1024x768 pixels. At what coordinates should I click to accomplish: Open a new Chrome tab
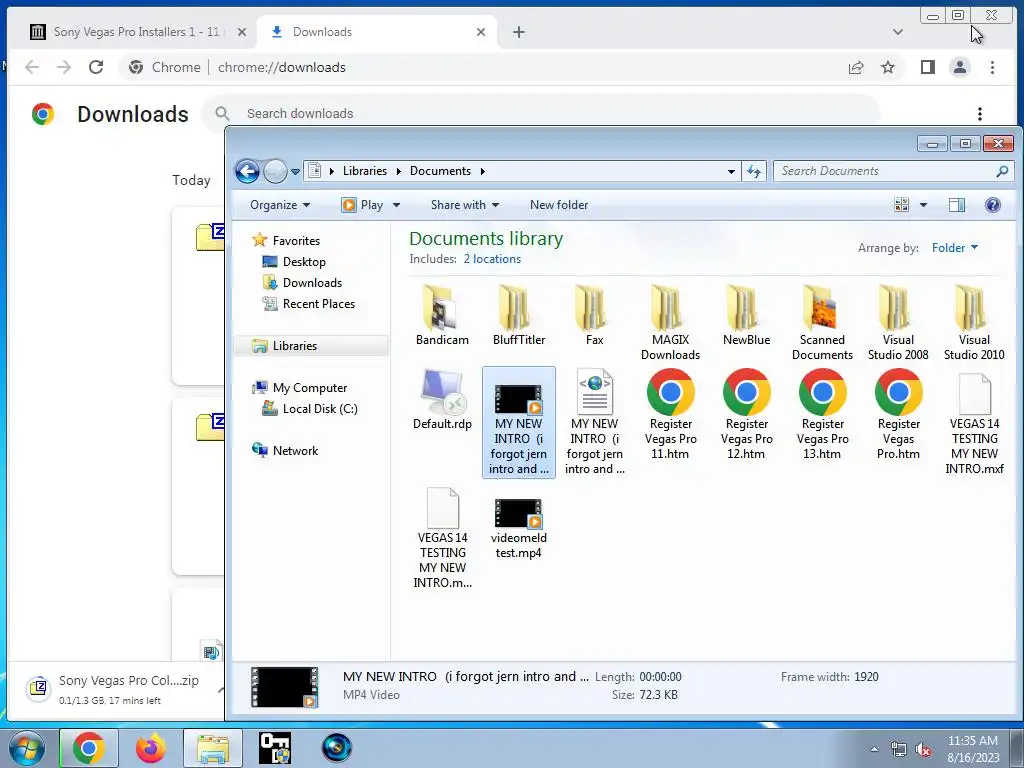pyautogui.click(x=519, y=32)
